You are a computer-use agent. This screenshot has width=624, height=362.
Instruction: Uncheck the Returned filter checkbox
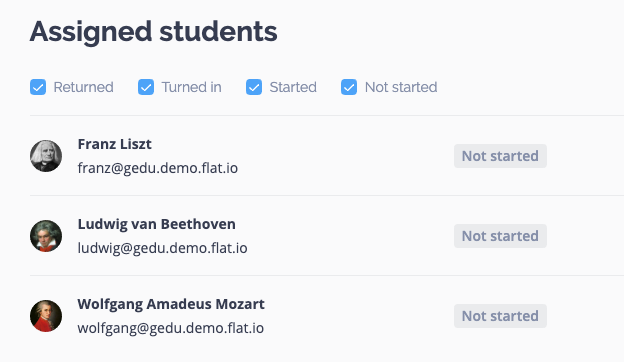pyautogui.click(x=38, y=87)
